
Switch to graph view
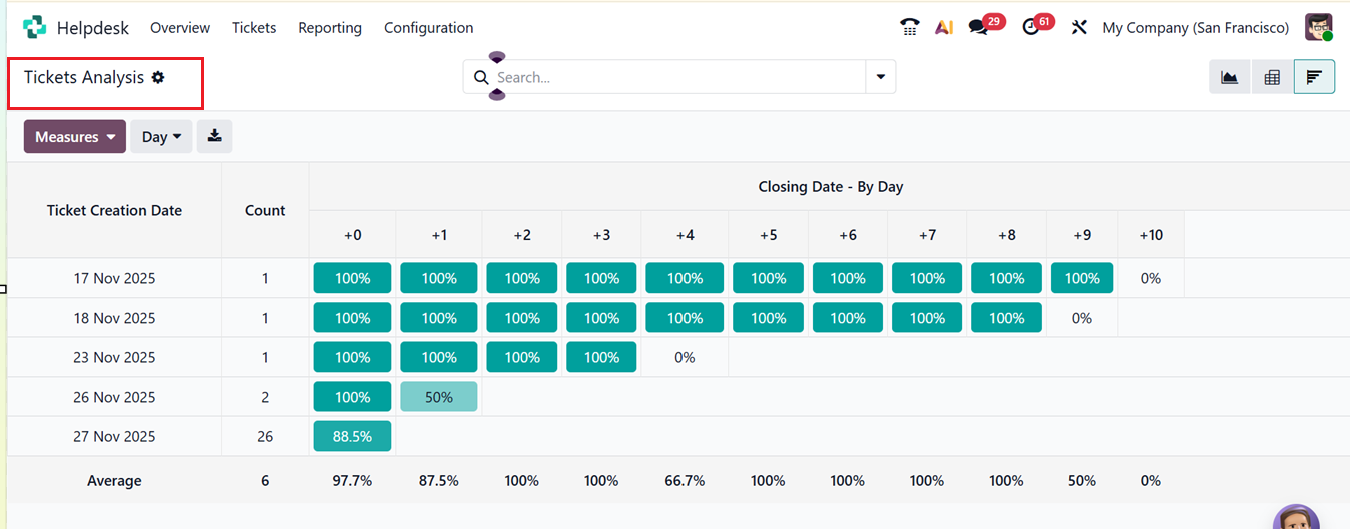point(1229,77)
